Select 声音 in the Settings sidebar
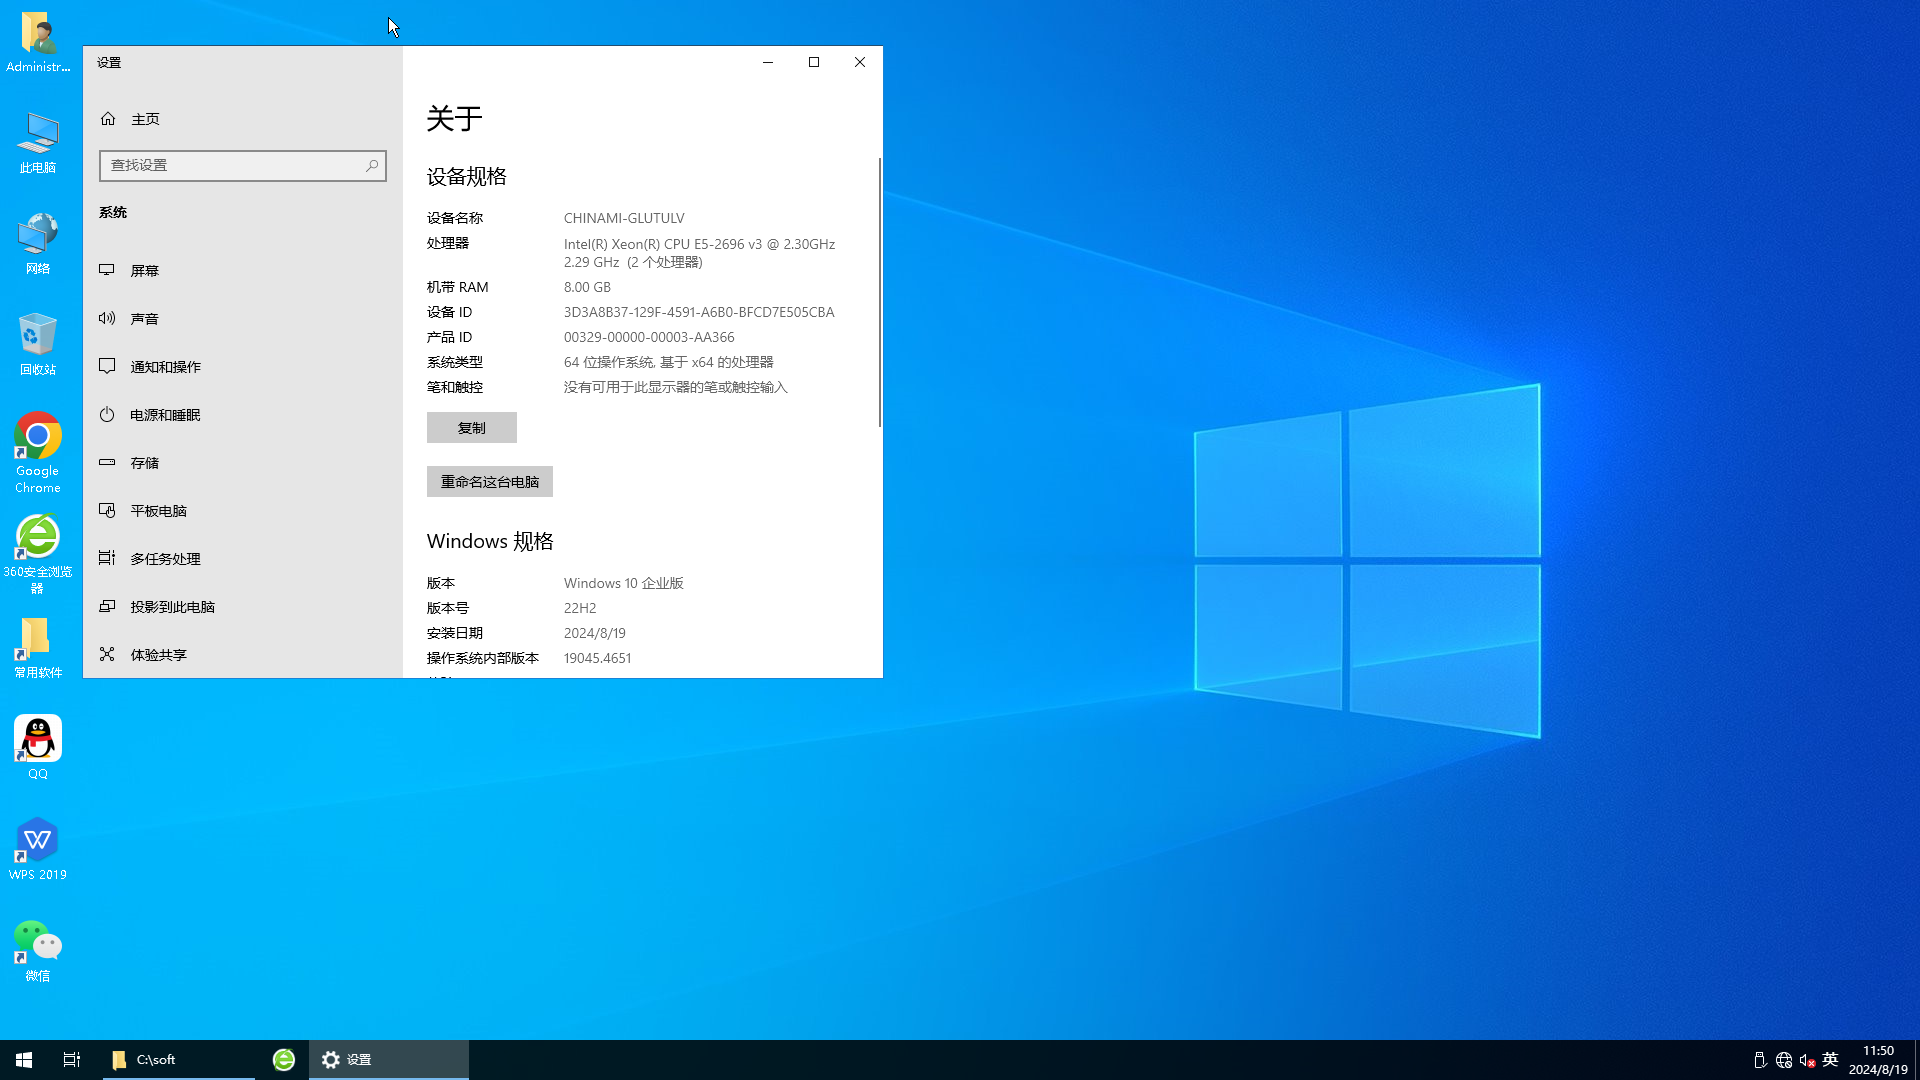Viewport: 1920px width, 1080px height. [243, 319]
